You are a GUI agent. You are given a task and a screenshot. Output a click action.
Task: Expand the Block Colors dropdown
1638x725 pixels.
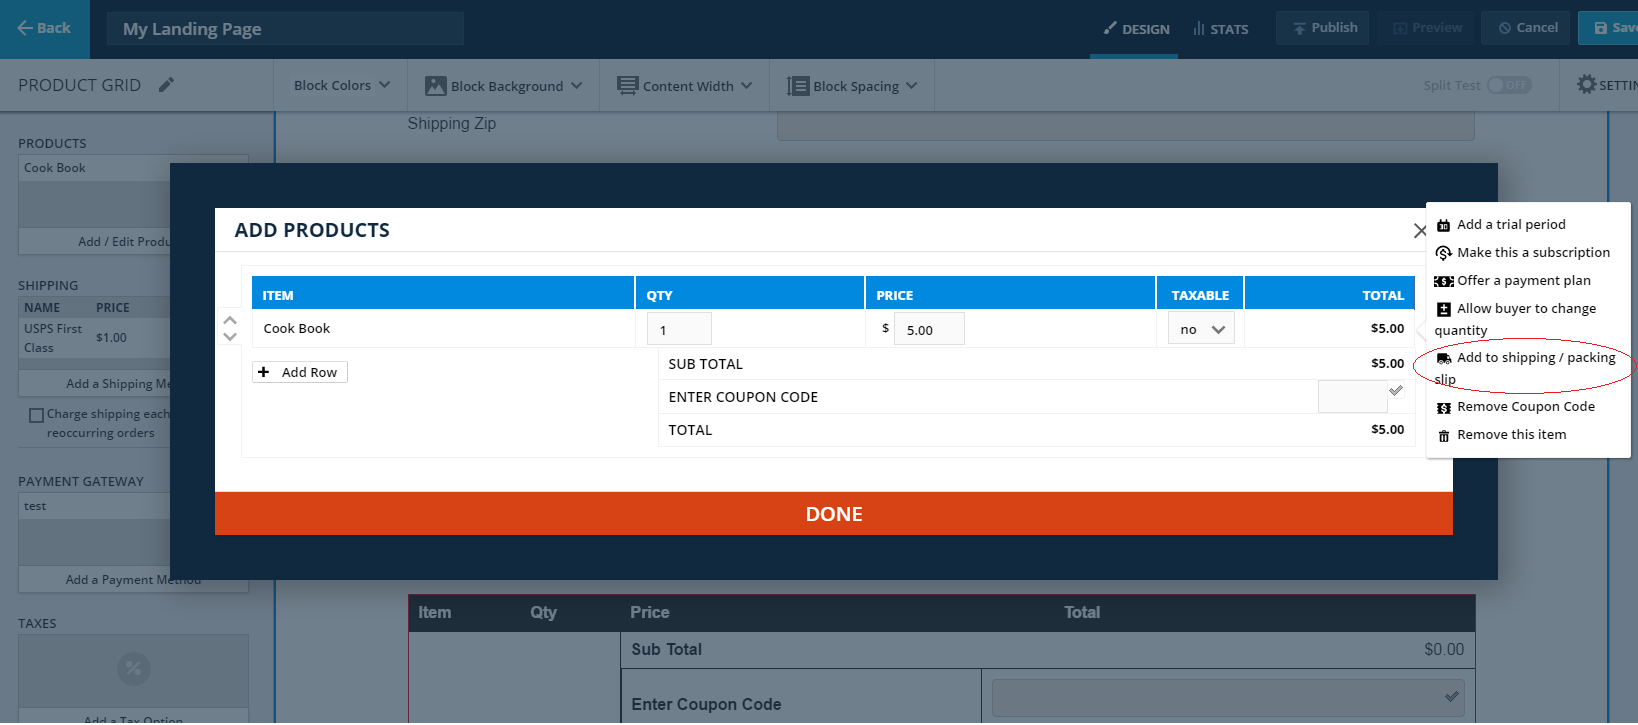tap(341, 86)
